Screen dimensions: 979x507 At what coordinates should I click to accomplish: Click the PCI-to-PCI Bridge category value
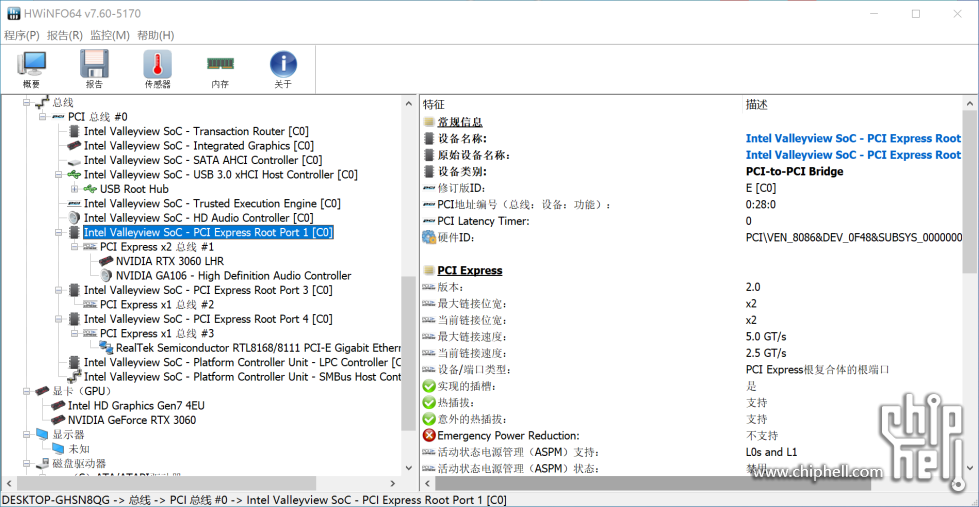tap(794, 171)
